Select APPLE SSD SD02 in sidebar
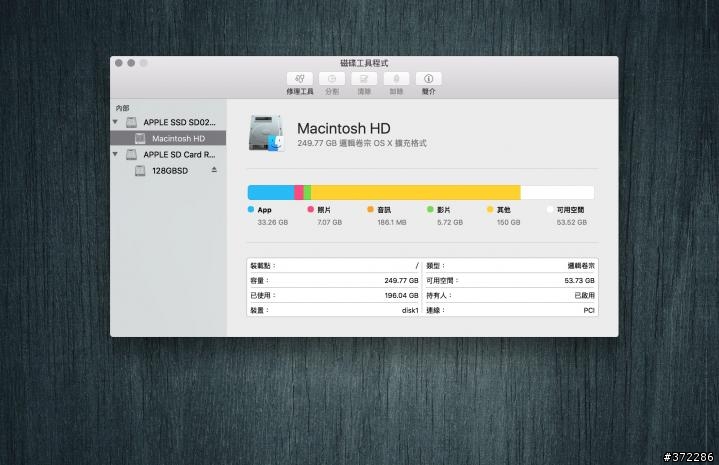 coord(179,122)
